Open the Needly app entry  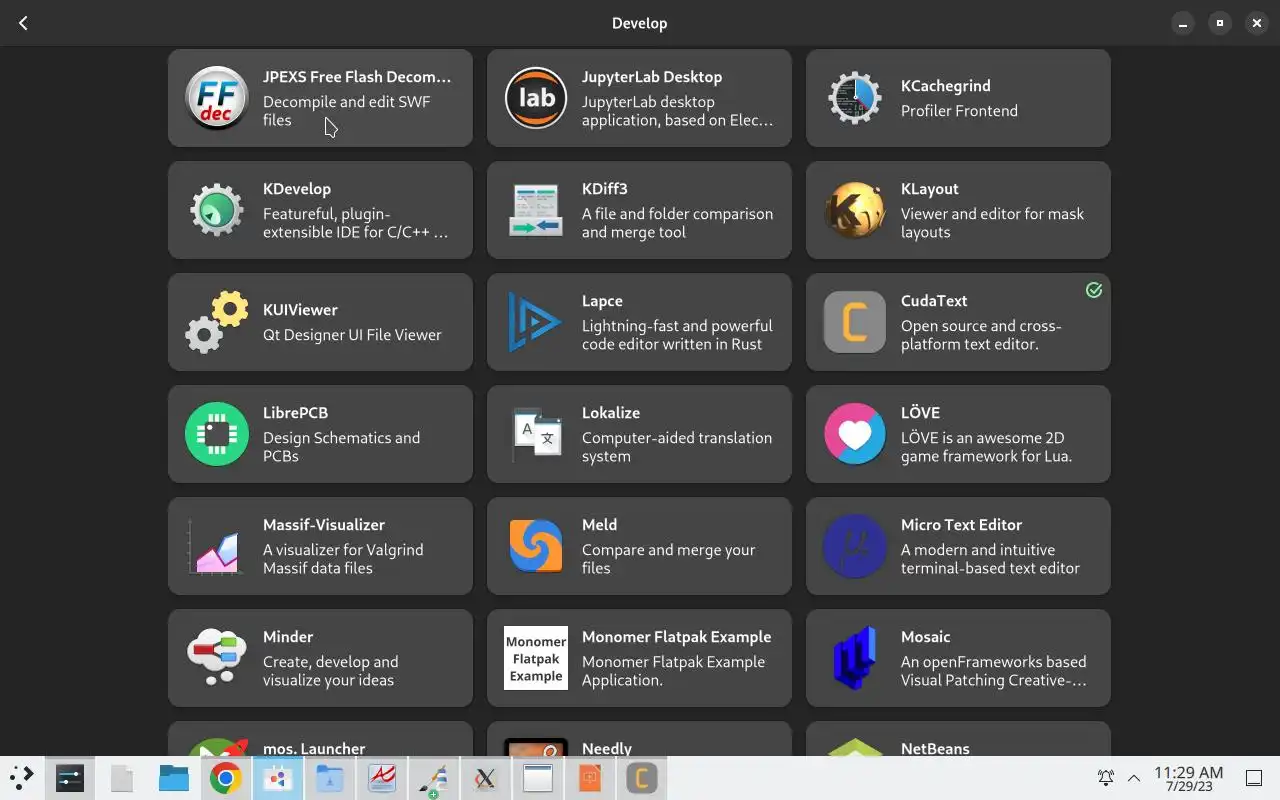639,739
